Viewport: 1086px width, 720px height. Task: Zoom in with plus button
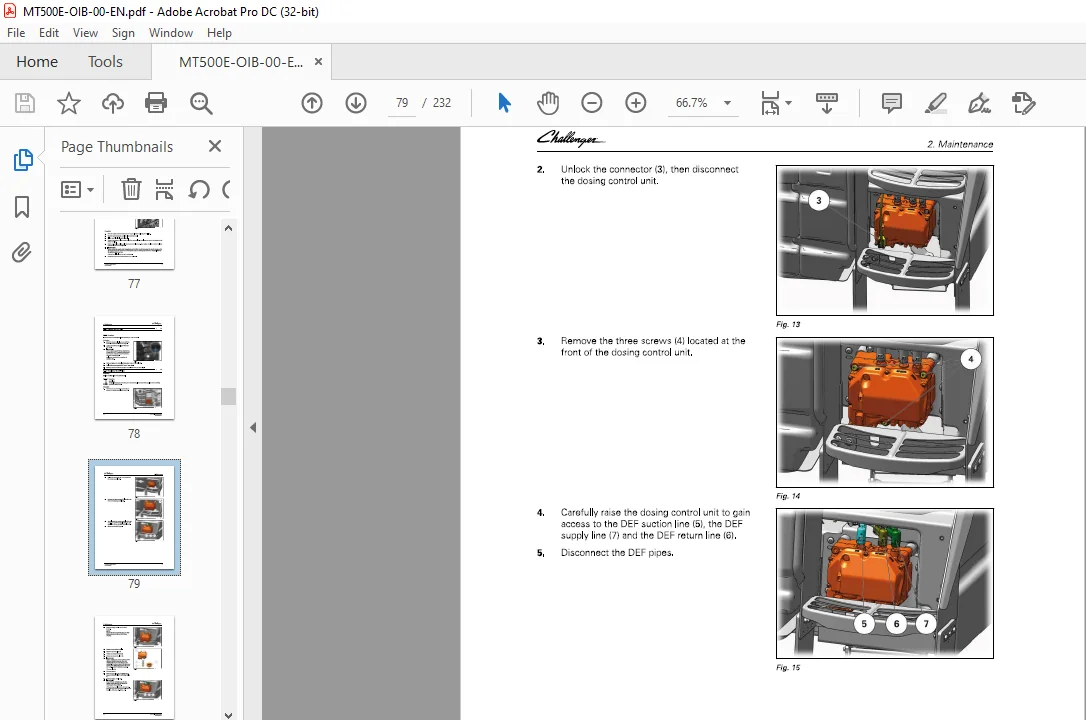click(x=635, y=103)
